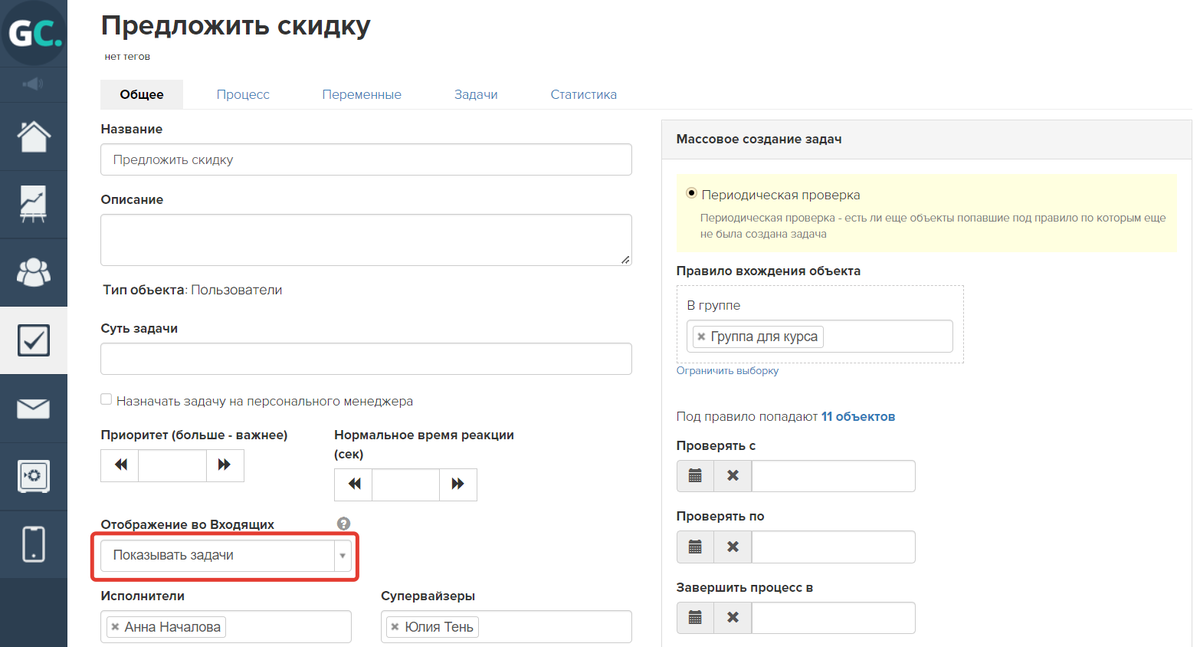
Task: Remove Юлия Тень from Супервайзеры
Action: pyautogui.click(x=395, y=628)
